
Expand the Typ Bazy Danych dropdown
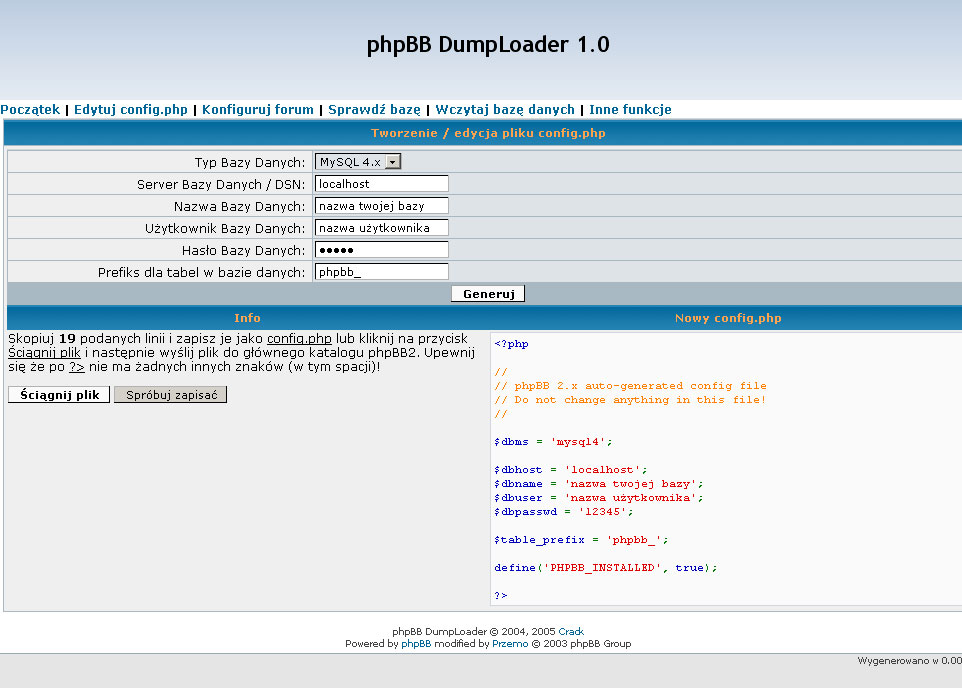358,162
